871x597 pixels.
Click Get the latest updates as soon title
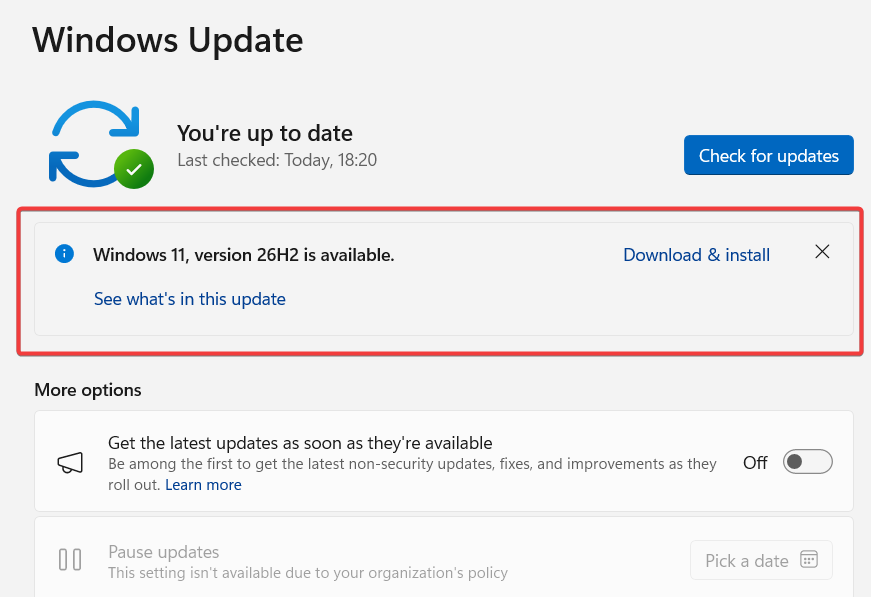[300, 443]
